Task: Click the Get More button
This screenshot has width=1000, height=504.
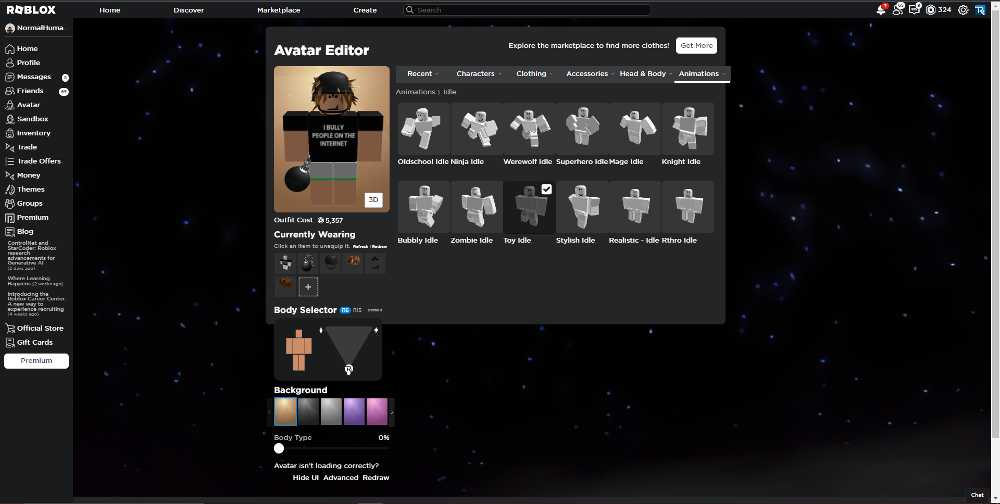Action: click(696, 45)
